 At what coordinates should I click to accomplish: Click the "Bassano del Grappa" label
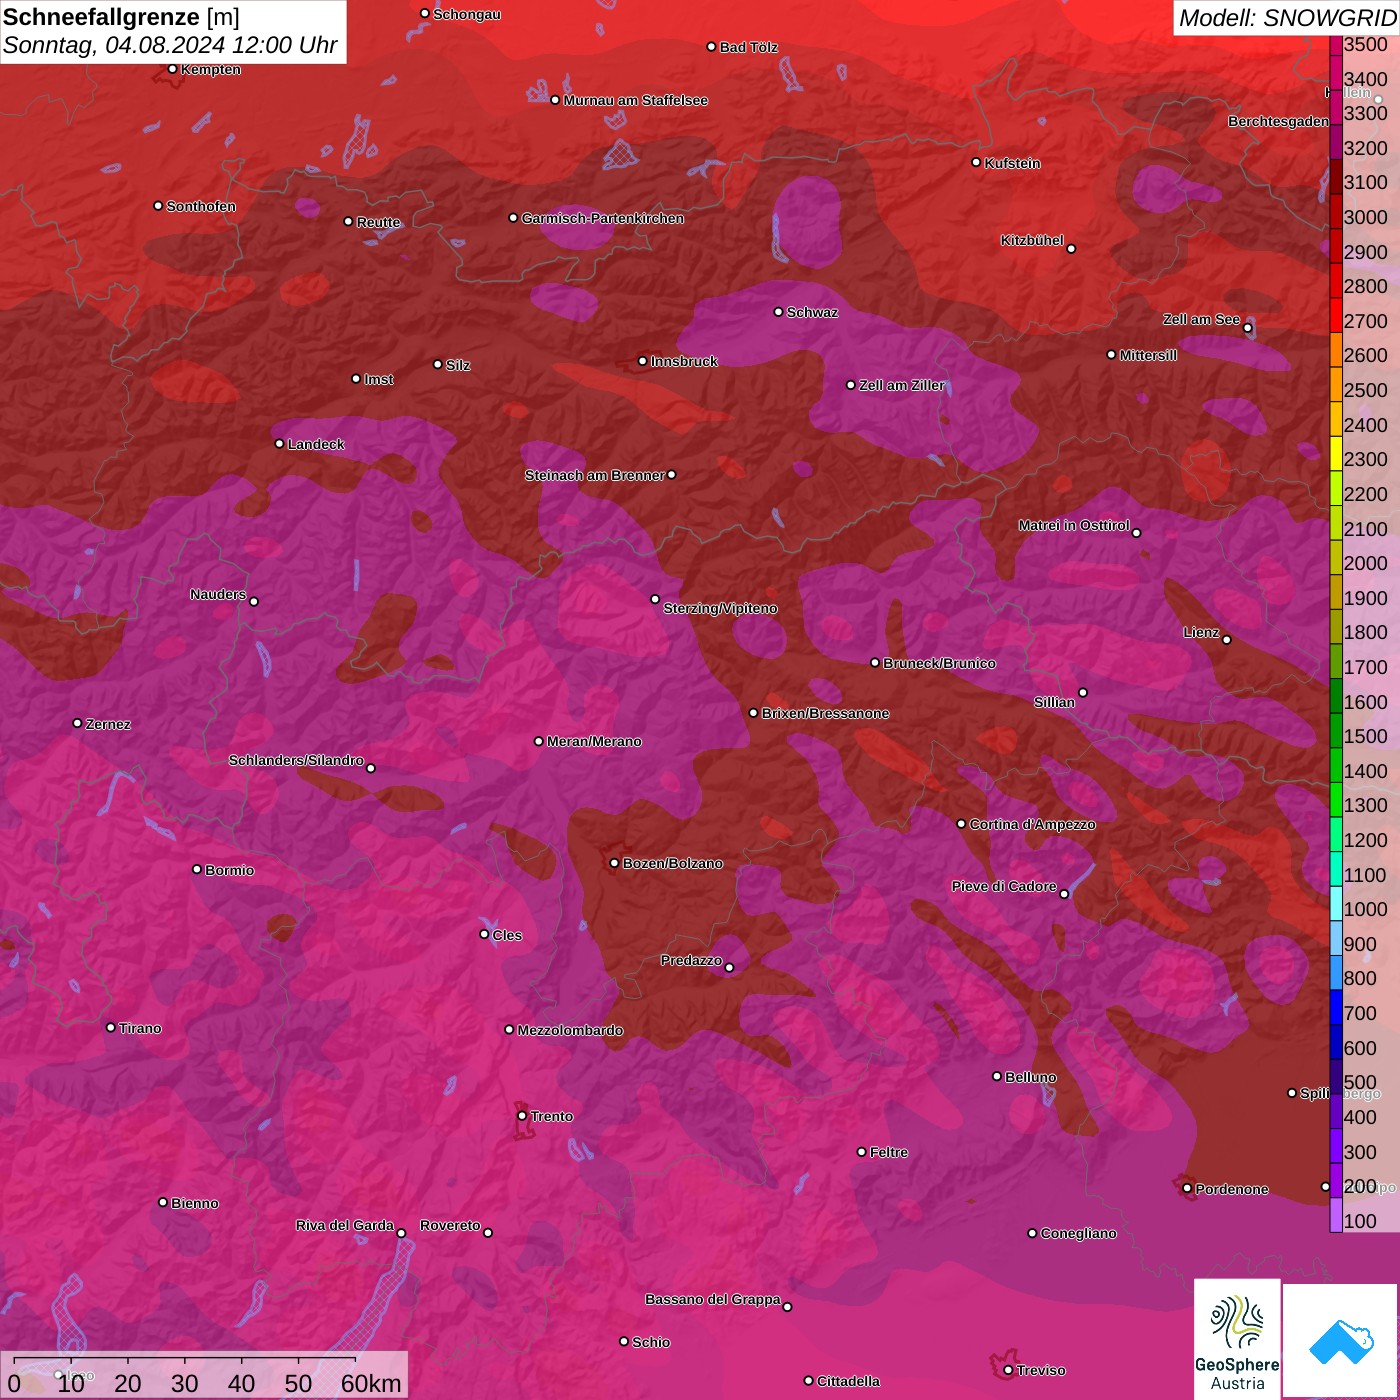click(713, 1299)
